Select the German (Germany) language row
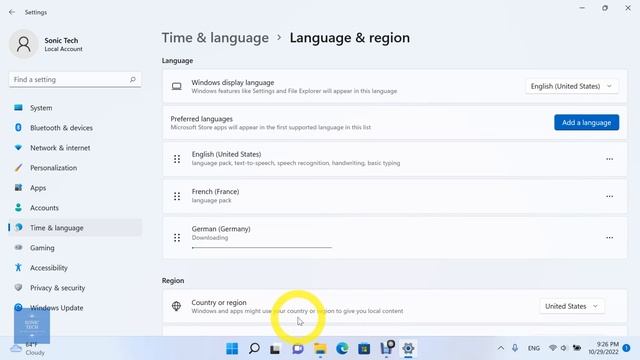The image size is (640, 360). [x=395, y=238]
